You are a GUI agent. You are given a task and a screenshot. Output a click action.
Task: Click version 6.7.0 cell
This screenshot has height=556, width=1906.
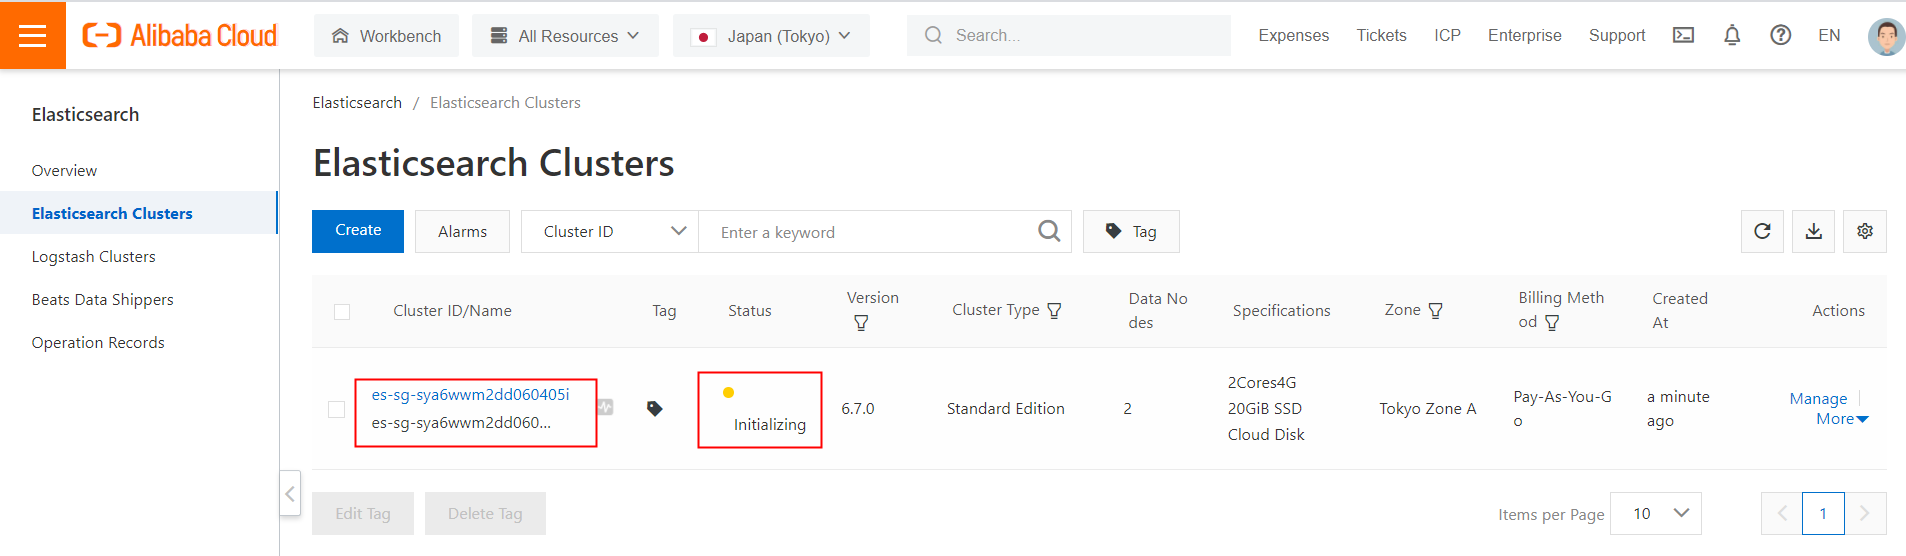(x=857, y=408)
